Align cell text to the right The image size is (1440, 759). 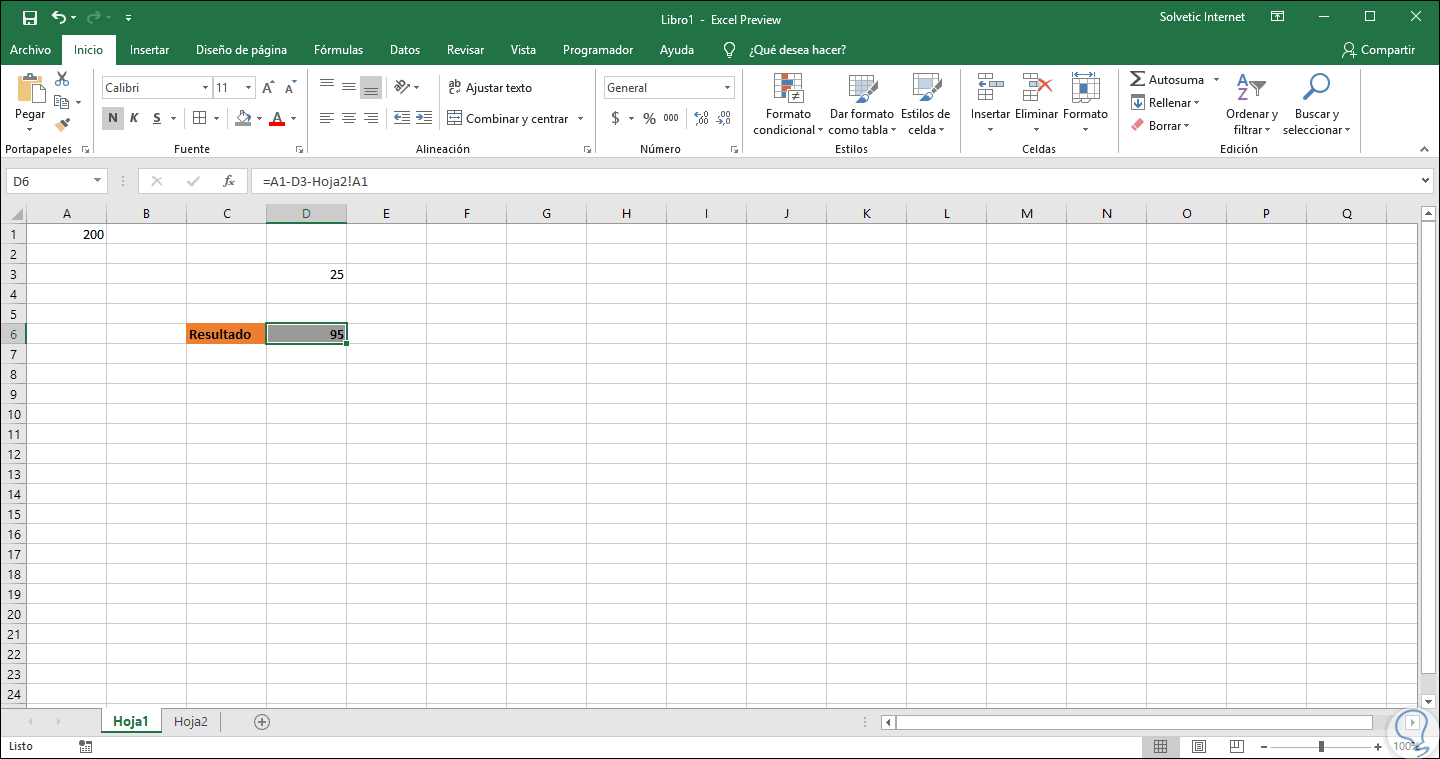tap(371, 118)
